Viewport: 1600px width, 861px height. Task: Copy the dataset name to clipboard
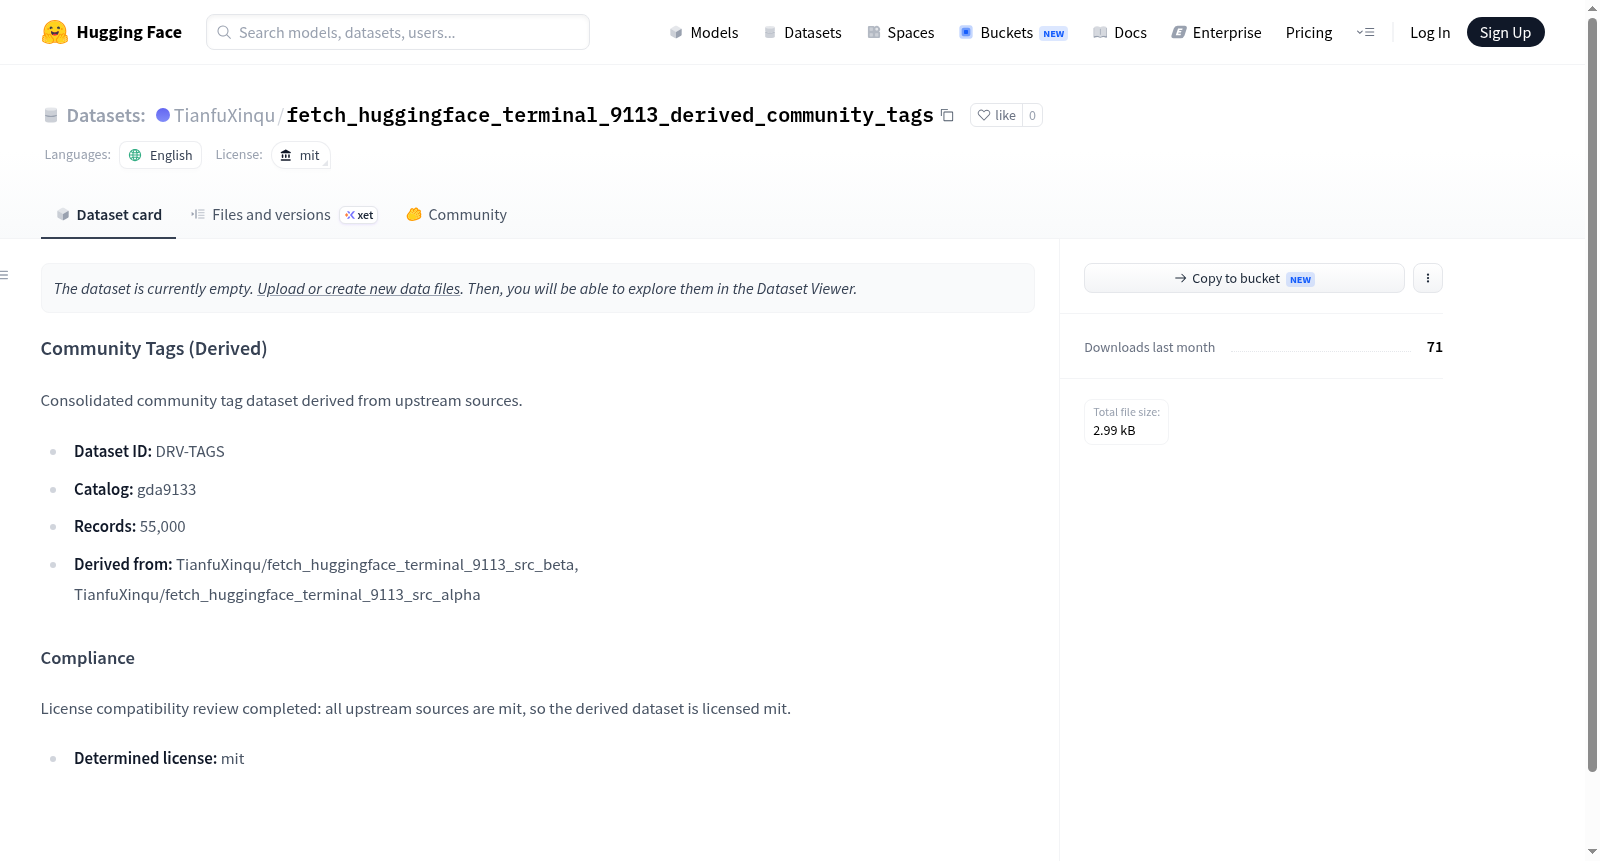pos(947,116)
